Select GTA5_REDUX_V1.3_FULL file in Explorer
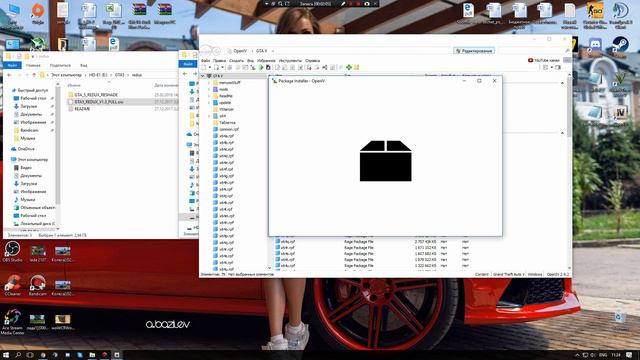The height and width of the screenshot is (360, 640). (99, 102)
